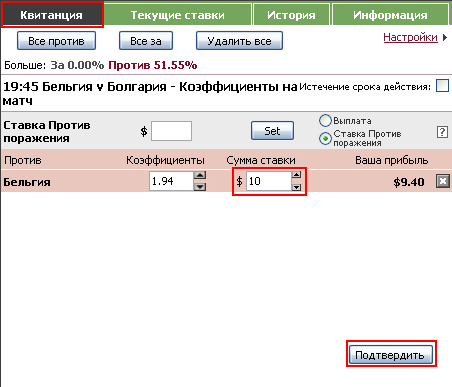Decrease the odds with the down arrow
Screen dimensions: 452x387
click(200, 187)
